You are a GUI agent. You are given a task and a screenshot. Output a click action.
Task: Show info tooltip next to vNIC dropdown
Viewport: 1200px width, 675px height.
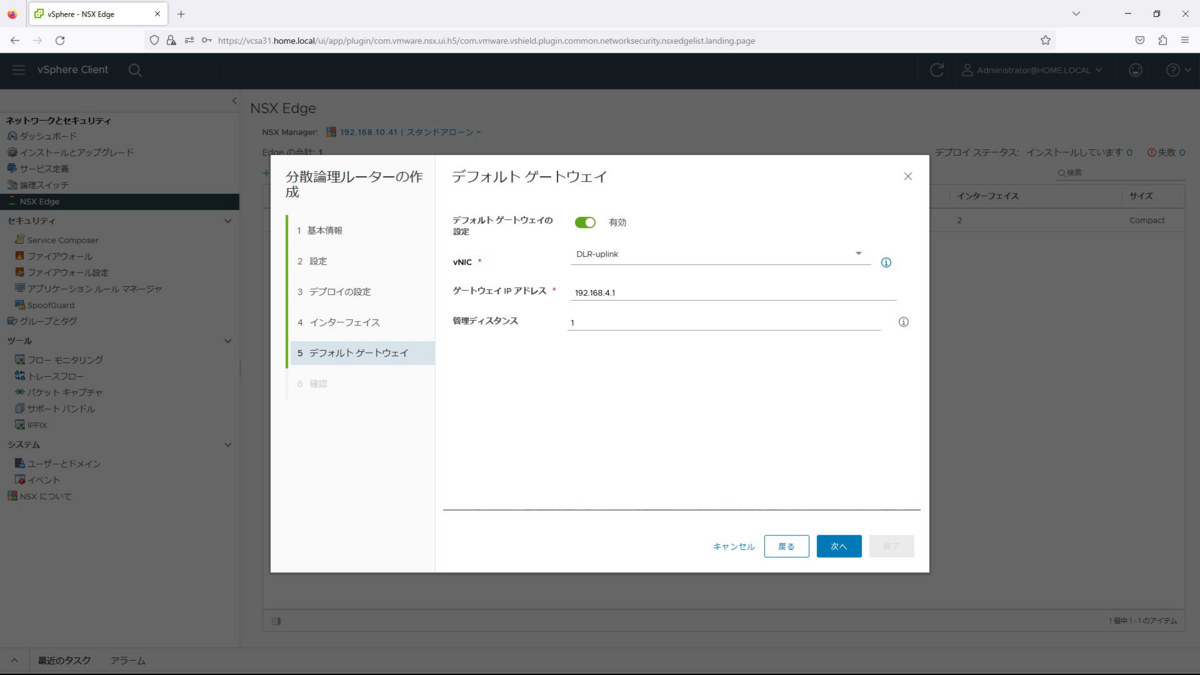click(886, 262)
